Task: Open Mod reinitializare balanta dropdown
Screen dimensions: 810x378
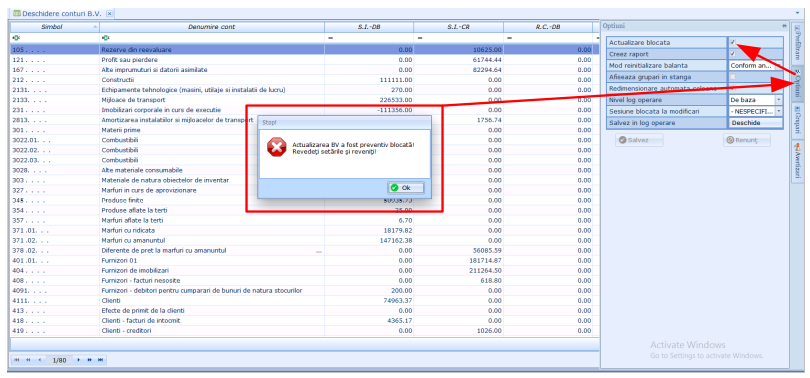Action: coord(779,66)
